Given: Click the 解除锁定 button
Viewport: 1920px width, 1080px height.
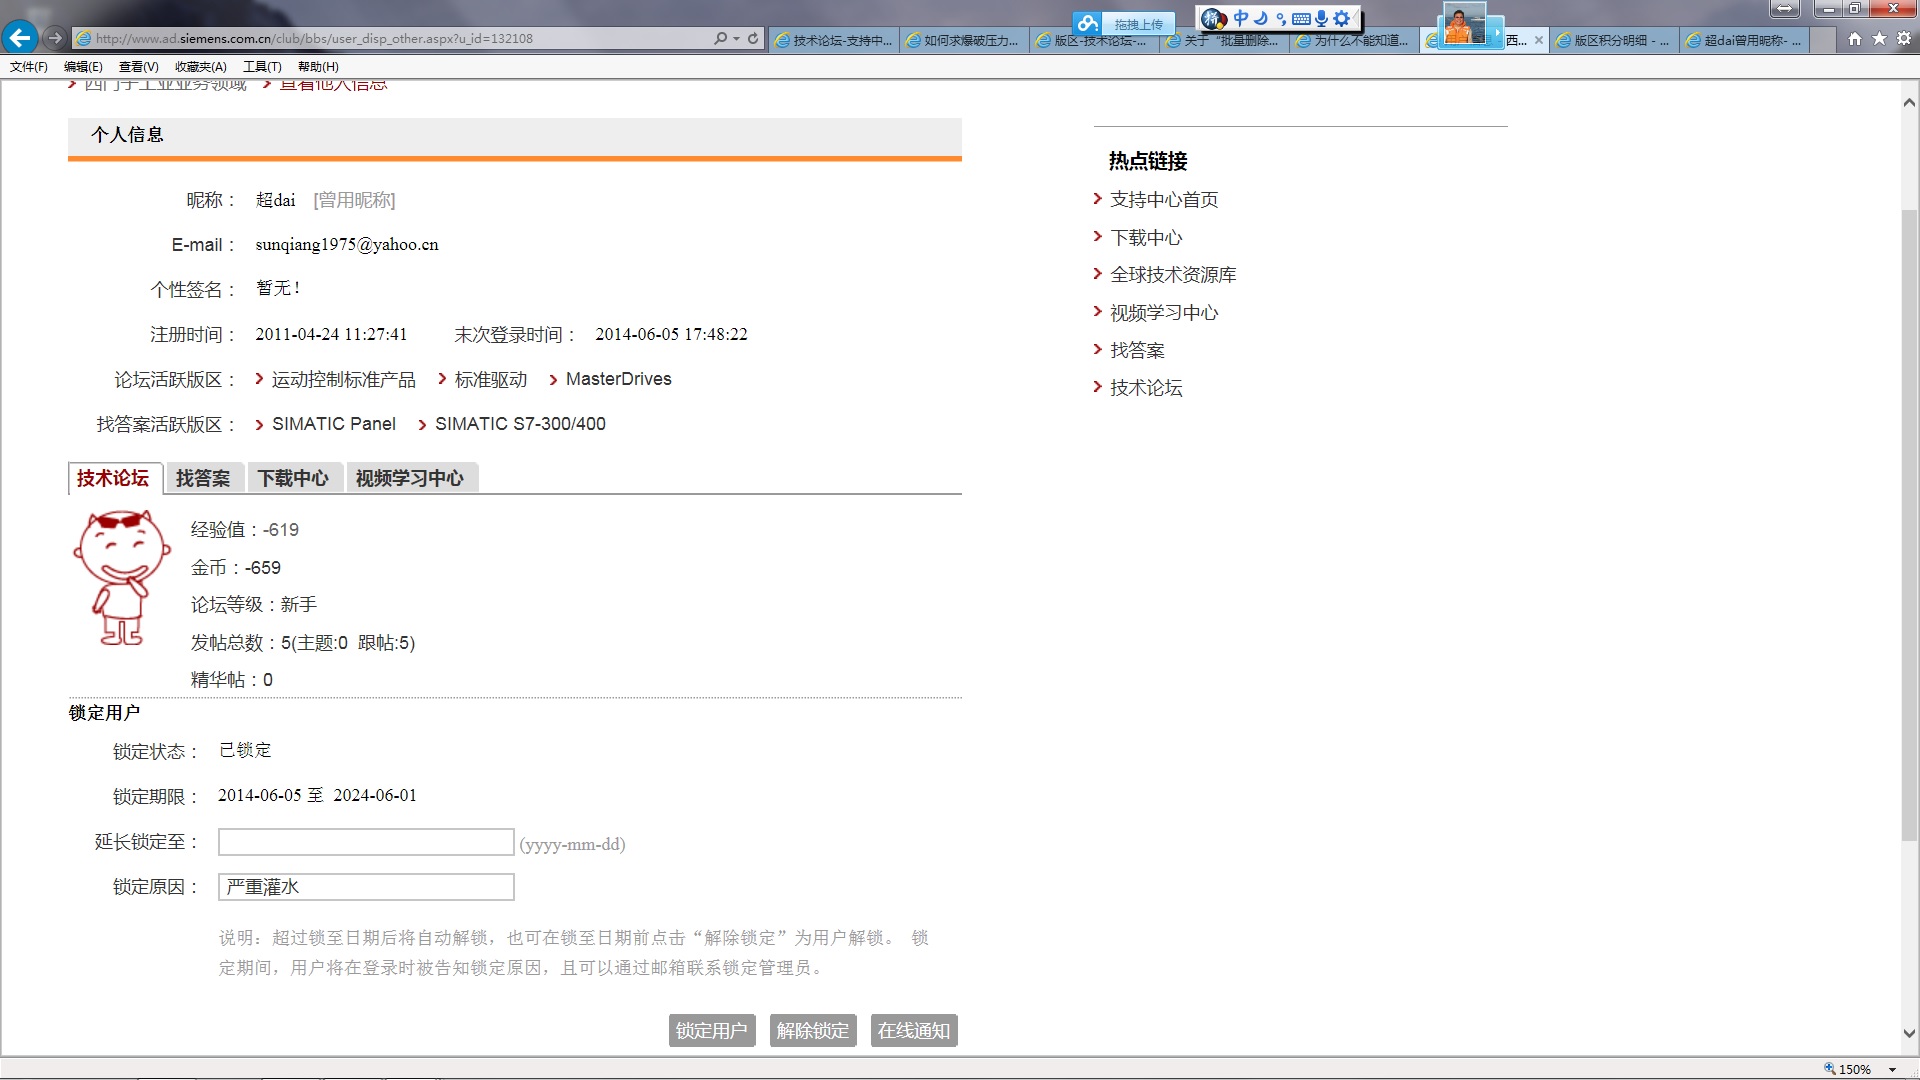Looking at the screenshot, I should coord(812,1030).
